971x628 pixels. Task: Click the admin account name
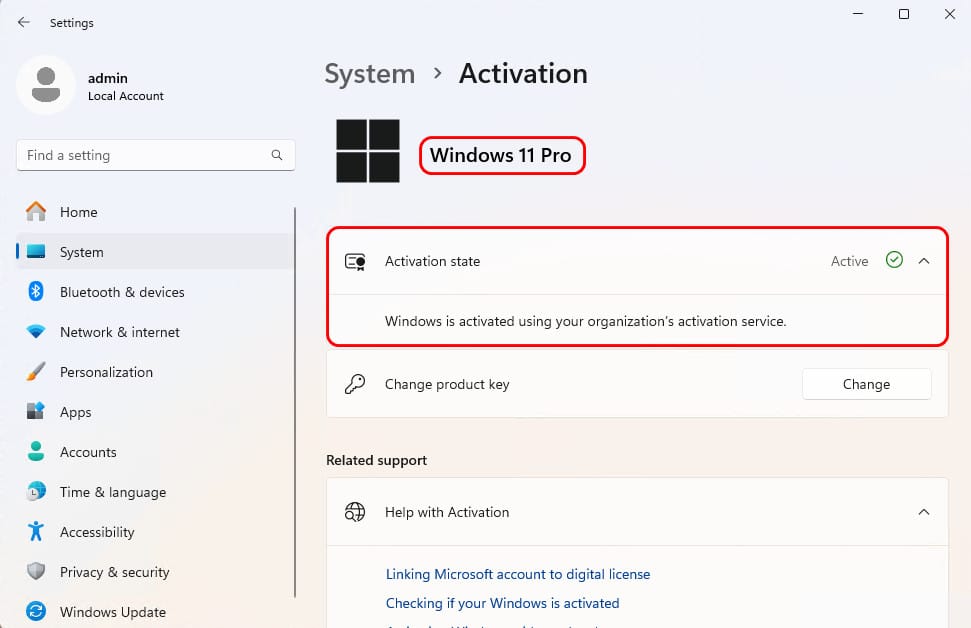click(108, 78)
